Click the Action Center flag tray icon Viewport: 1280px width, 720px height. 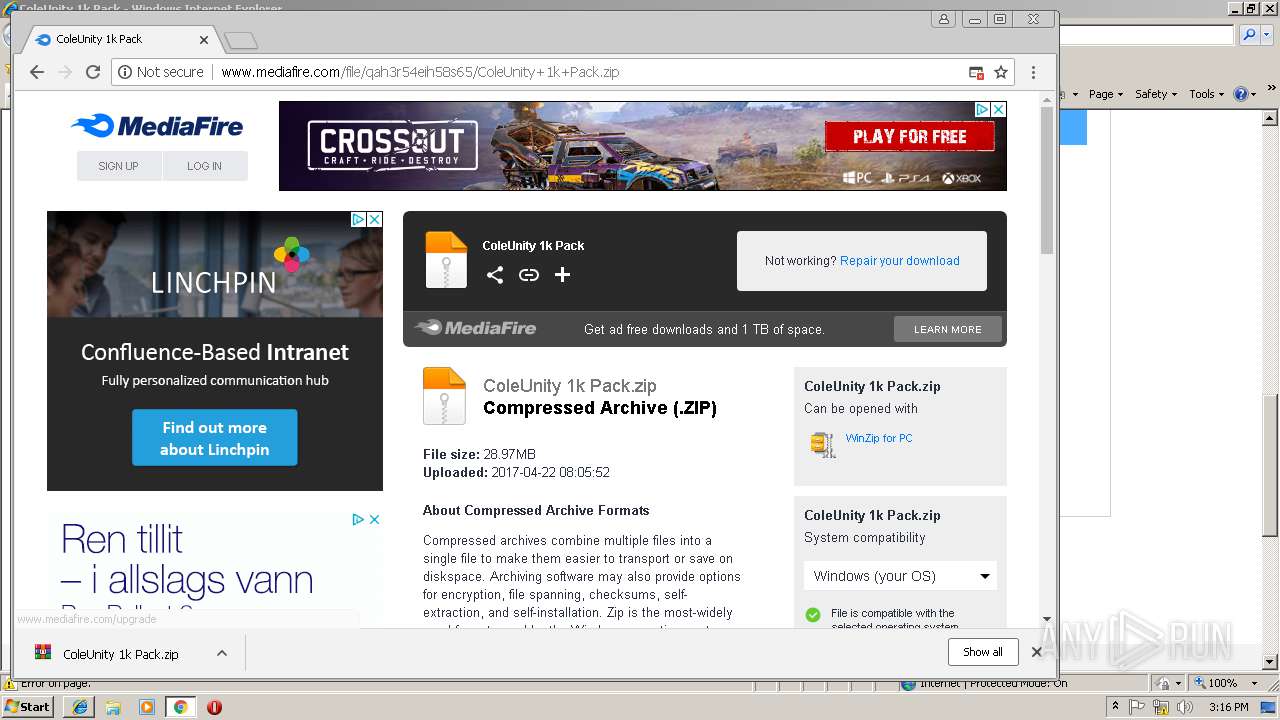pyautogui.click(x=1137, y=707)
